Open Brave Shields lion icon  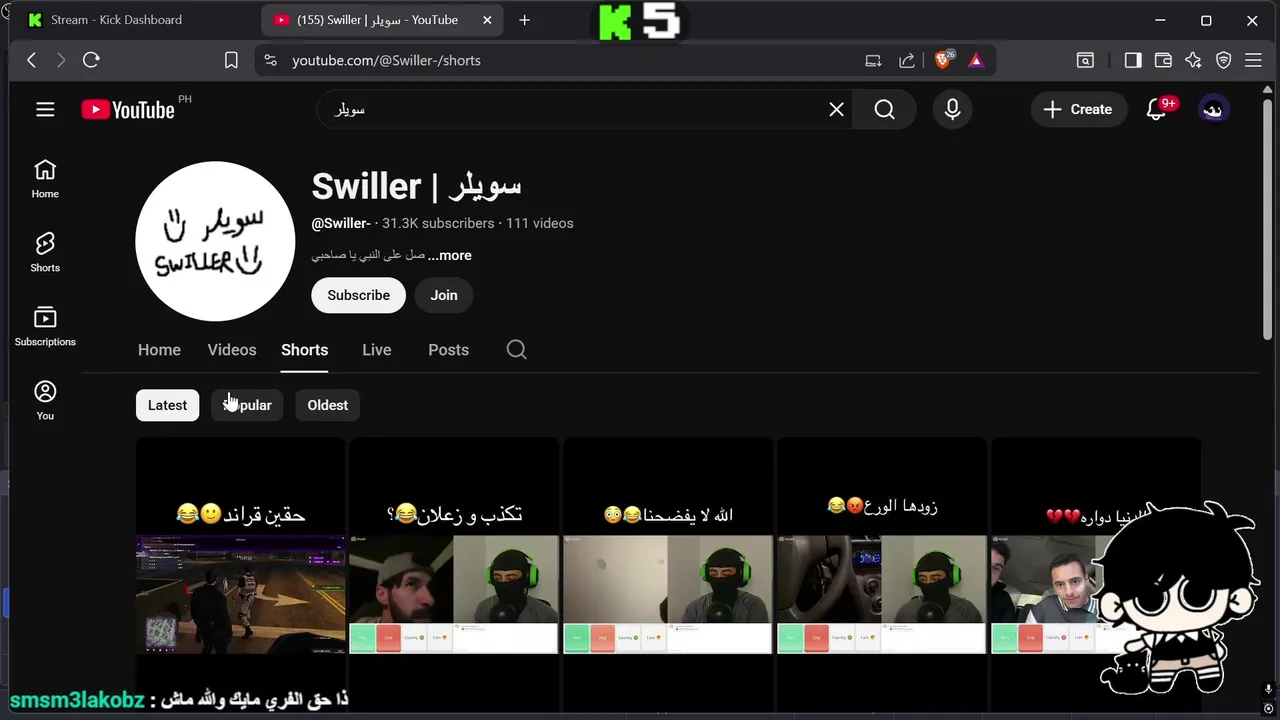[943, 60]
